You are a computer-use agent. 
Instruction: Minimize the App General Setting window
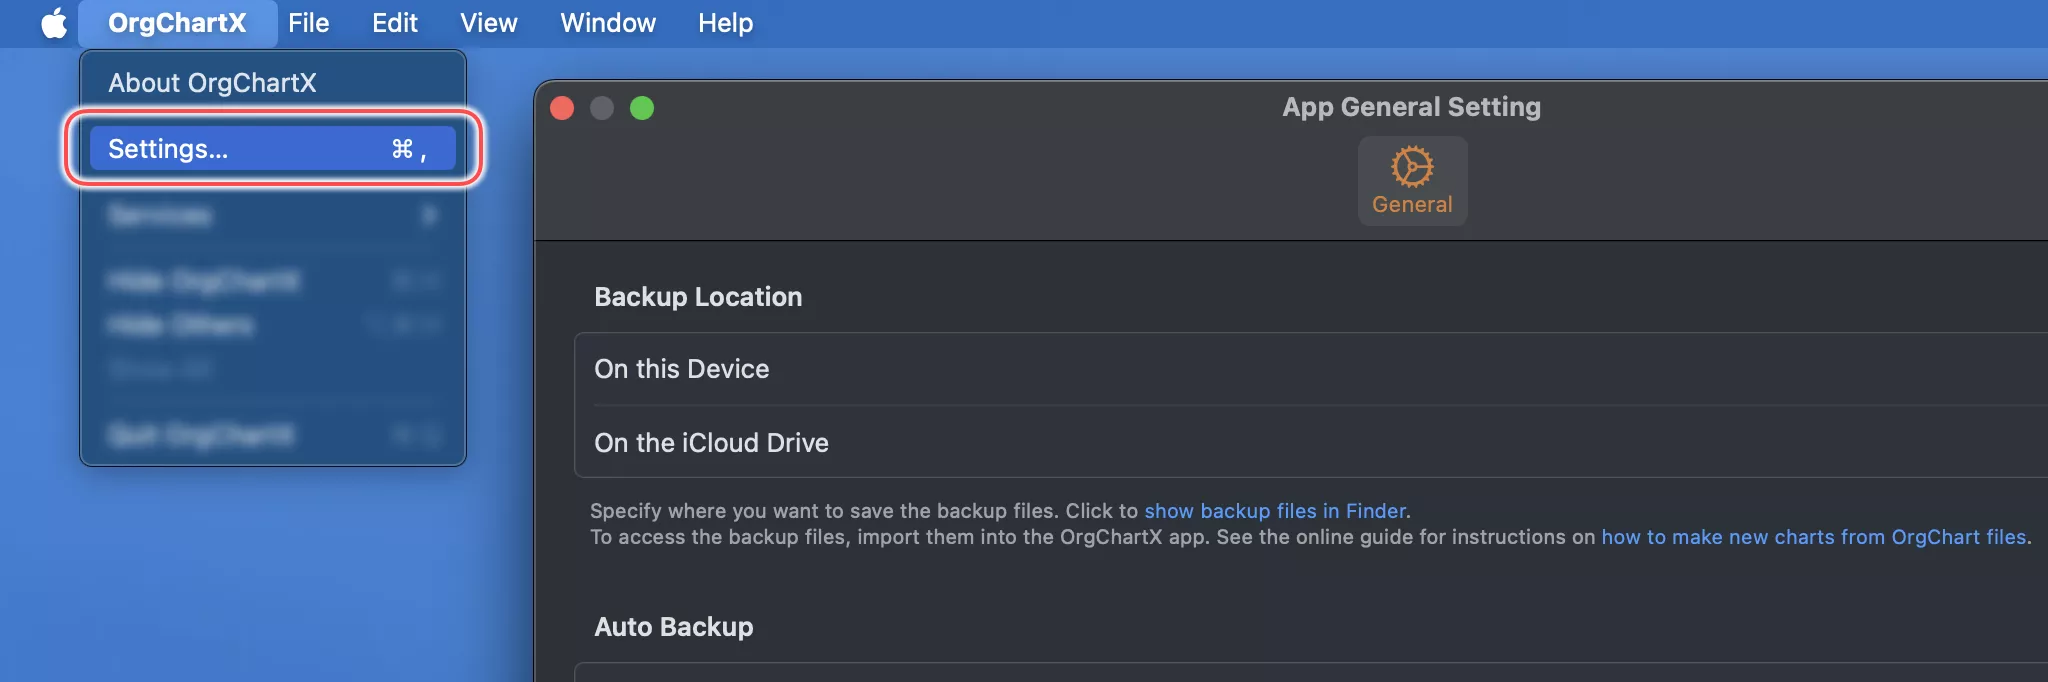[602, 108]
